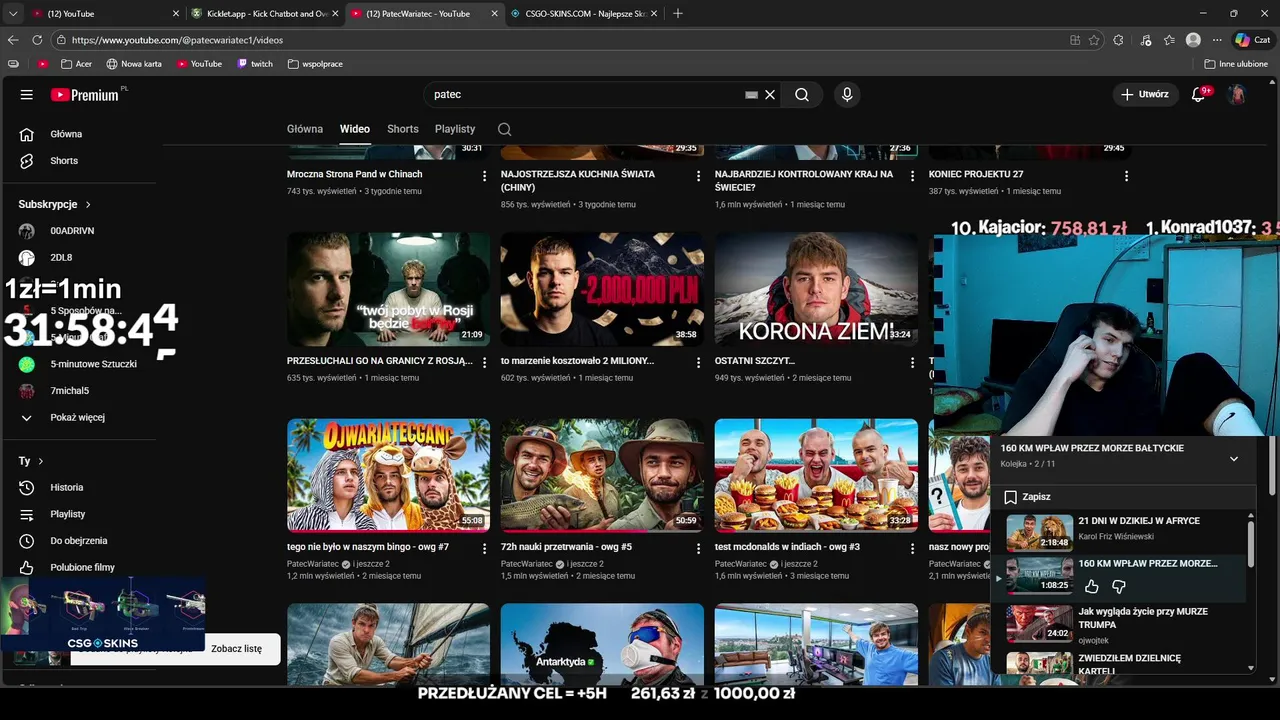Open title KONIEC PROJEKTU 27

coord(976,174)
